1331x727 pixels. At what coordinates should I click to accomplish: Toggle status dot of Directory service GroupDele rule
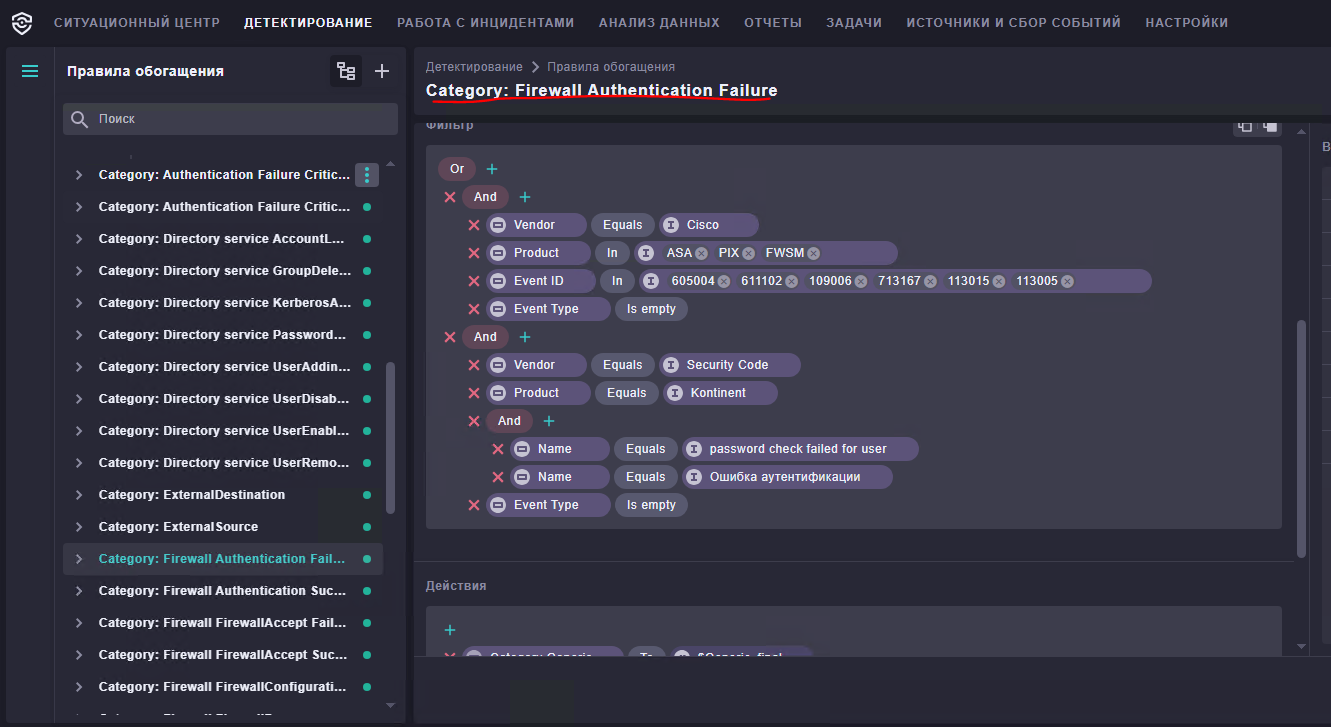(x=367, y=271)
